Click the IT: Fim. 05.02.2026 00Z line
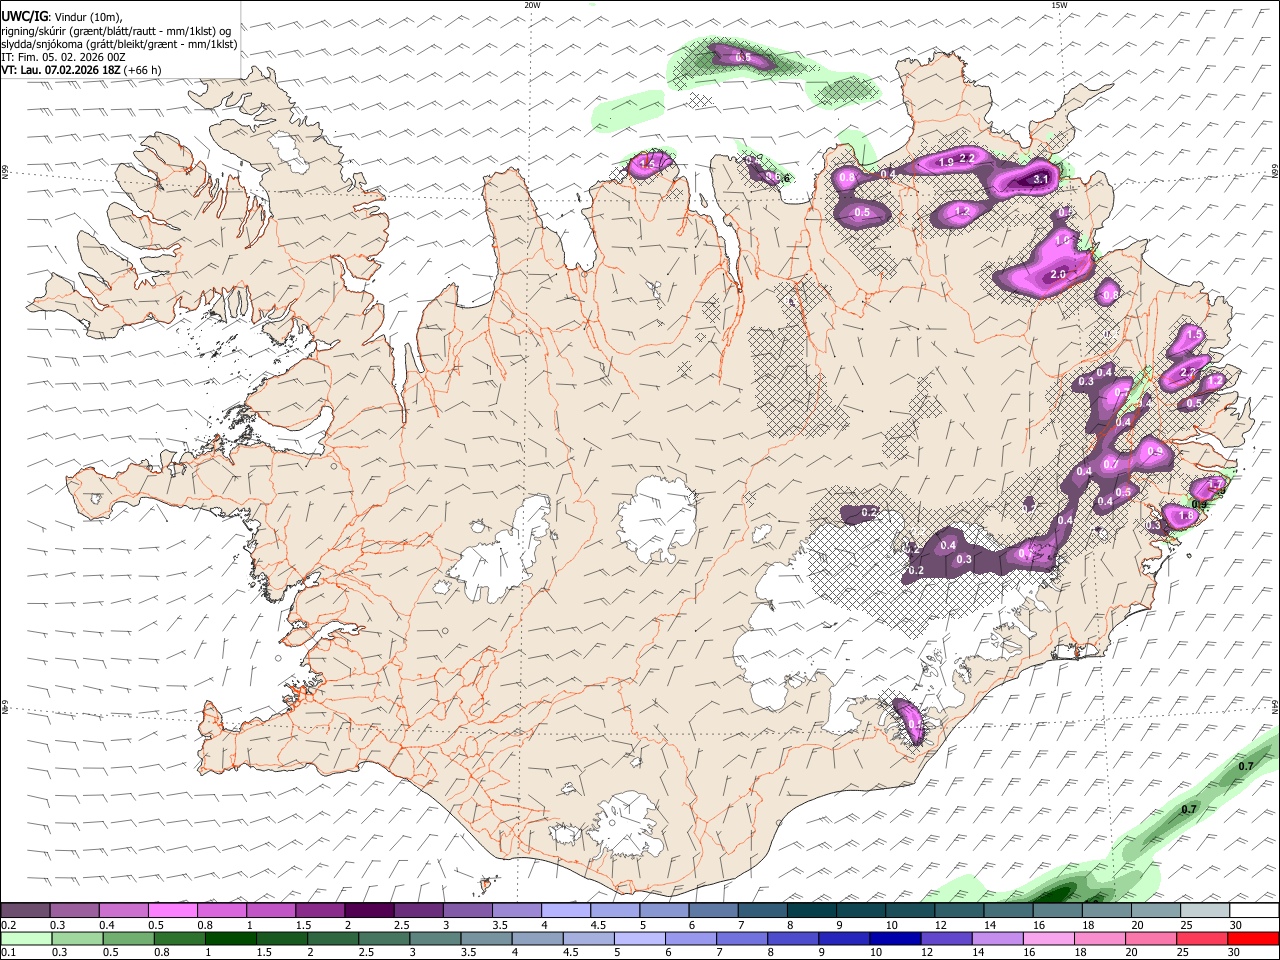1280x960 pixels. (63, 57)
